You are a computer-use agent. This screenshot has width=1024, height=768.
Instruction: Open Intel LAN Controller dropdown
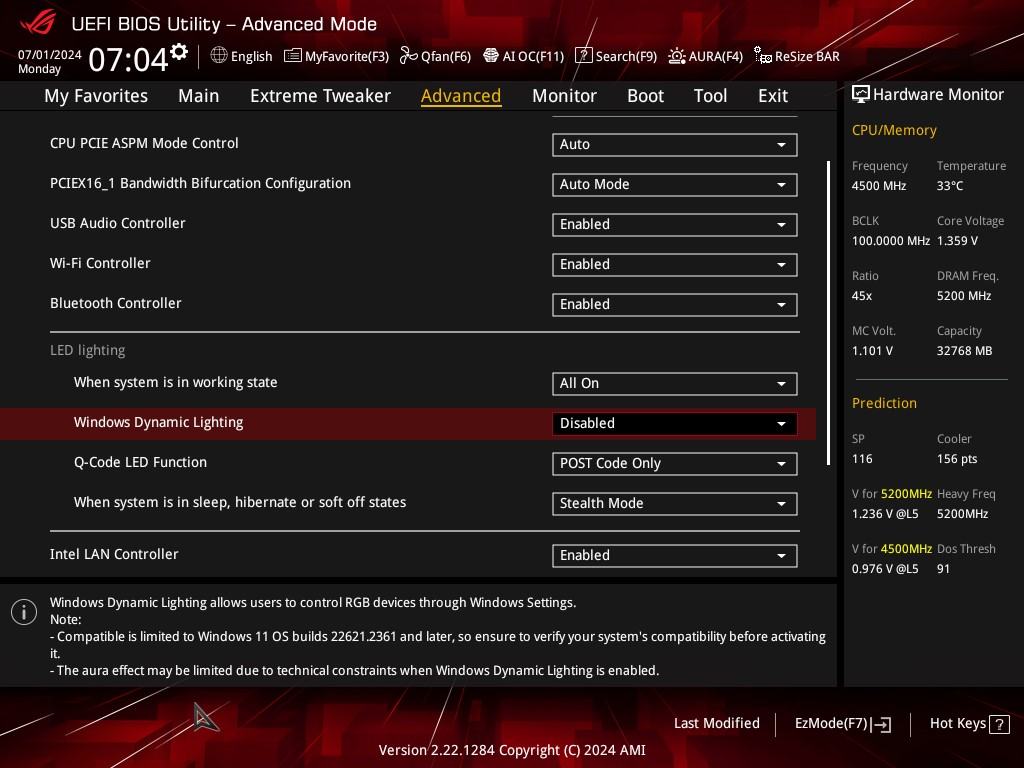tap(675, 555)
